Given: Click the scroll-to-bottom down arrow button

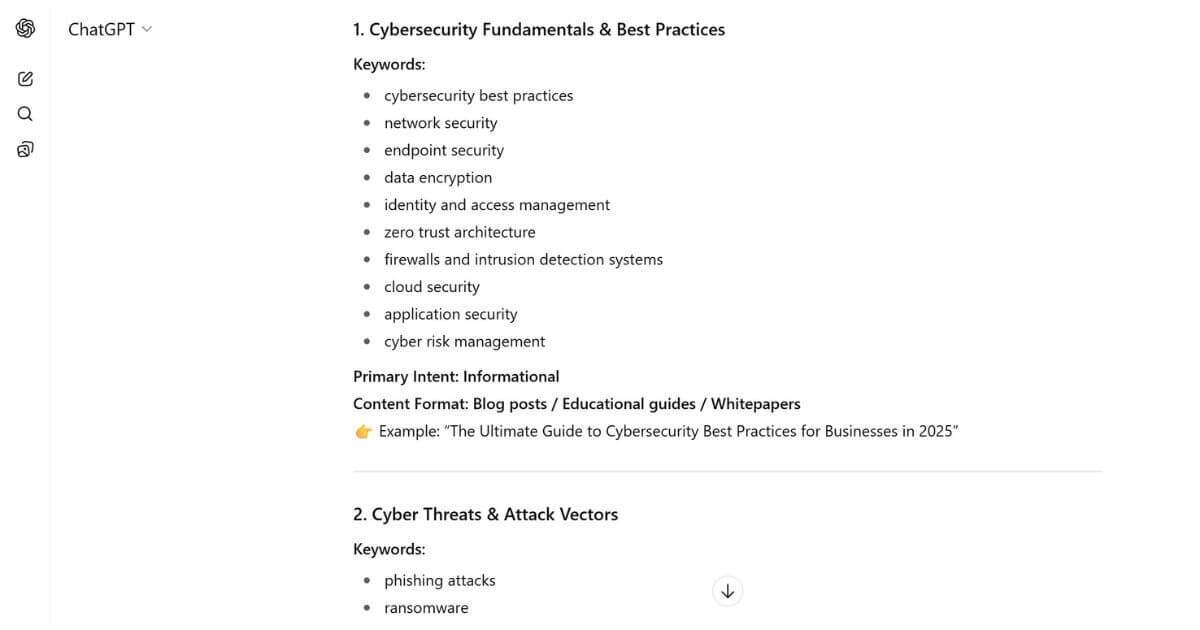Looking at the screenshot, I should click(x=727, y=591).
